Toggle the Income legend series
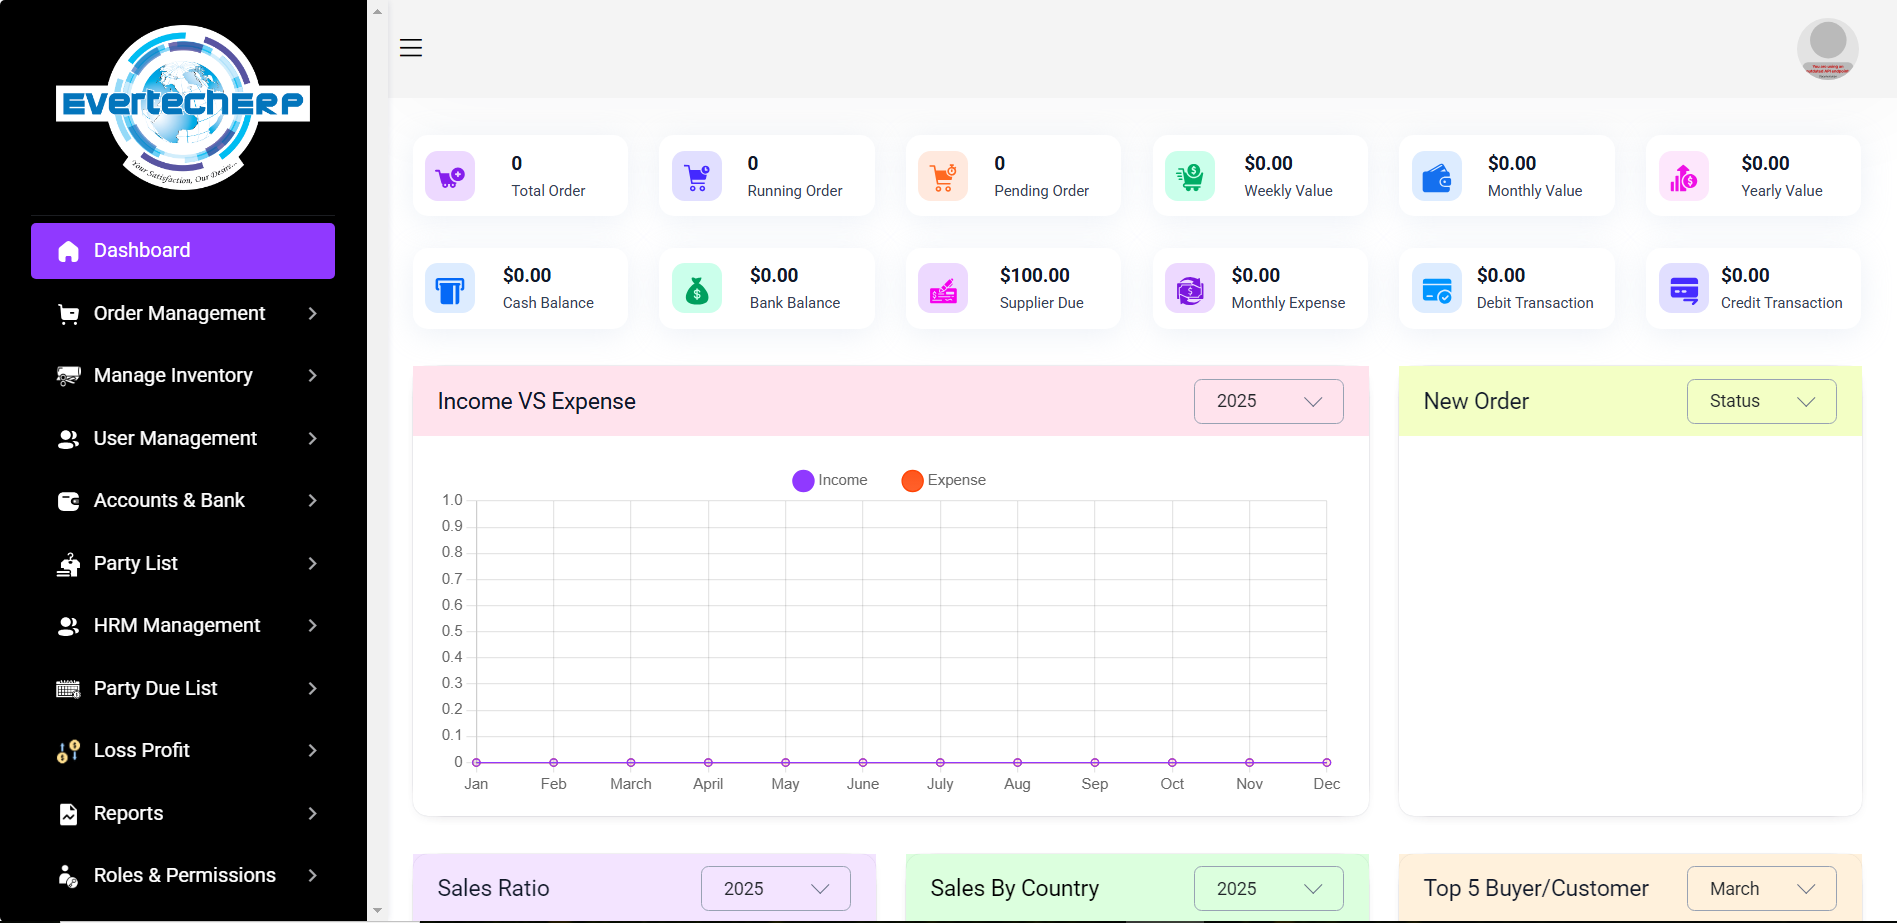This screenshot has width=1897, height=923. tap(830, 480)
